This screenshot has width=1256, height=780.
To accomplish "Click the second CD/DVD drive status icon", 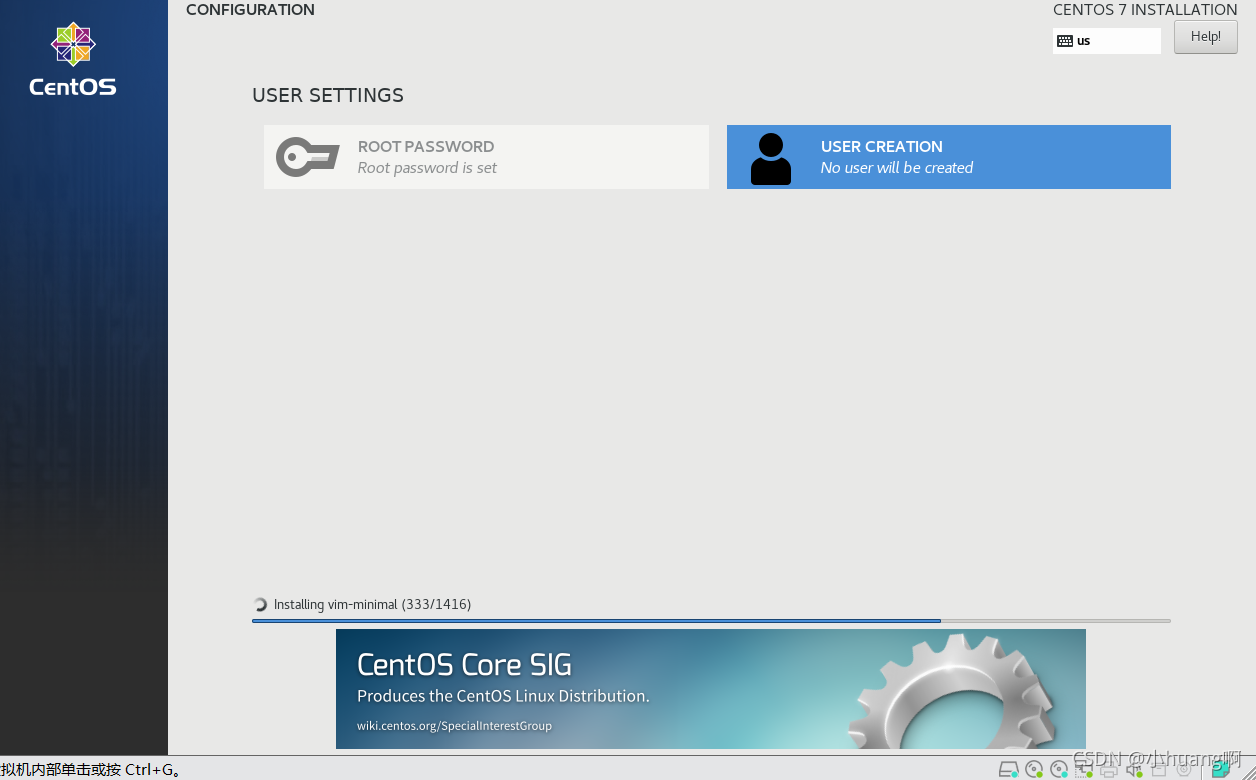I will [1059, 769].
